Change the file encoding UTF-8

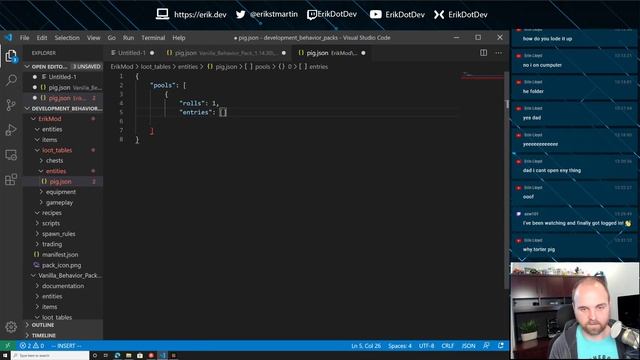coord(427,346)
